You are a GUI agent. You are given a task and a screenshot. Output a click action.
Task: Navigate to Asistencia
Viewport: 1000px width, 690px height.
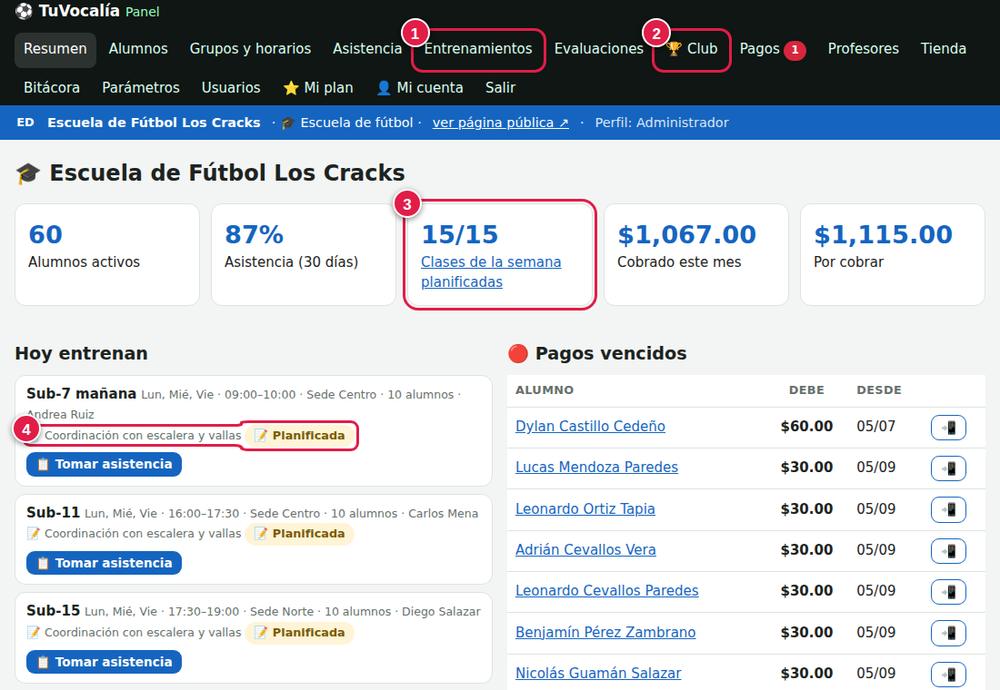[x=367, y=49]
